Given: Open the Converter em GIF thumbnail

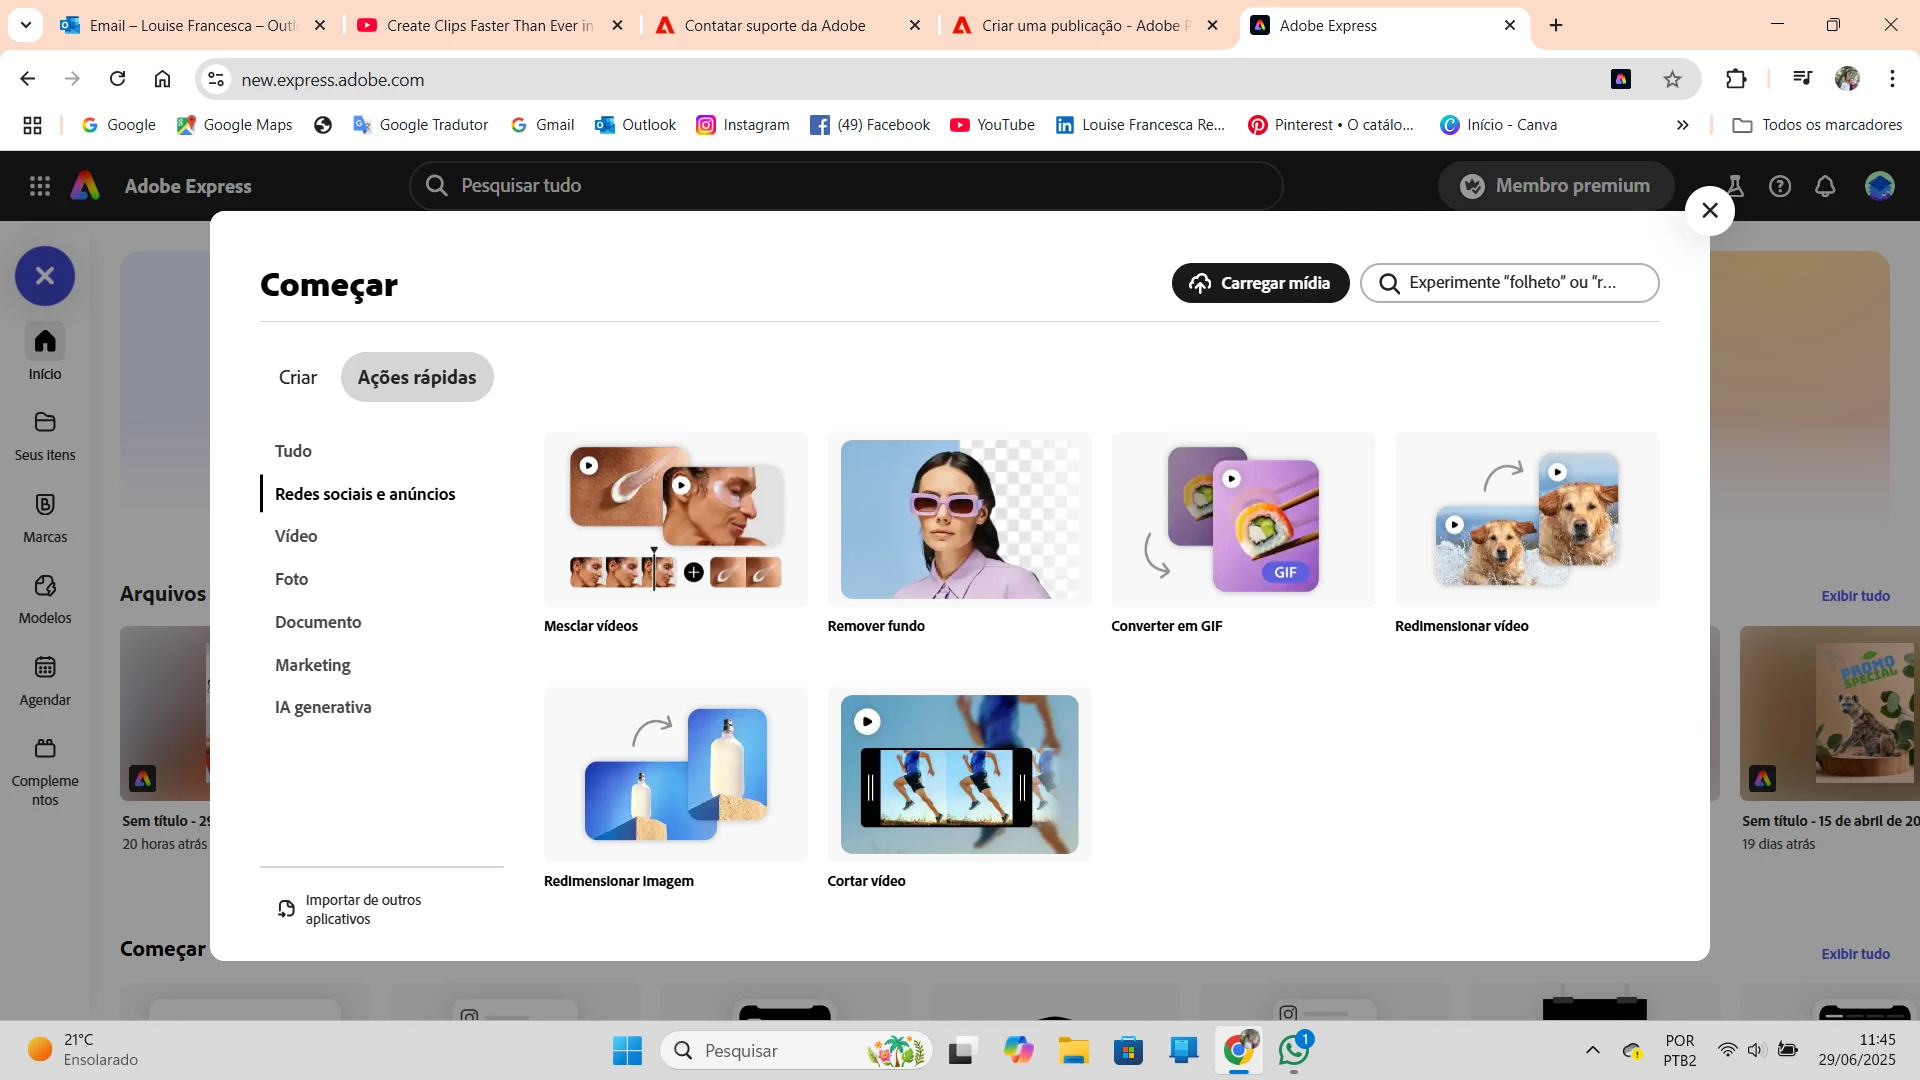Looking at the screenshot, I should 1243,520.
